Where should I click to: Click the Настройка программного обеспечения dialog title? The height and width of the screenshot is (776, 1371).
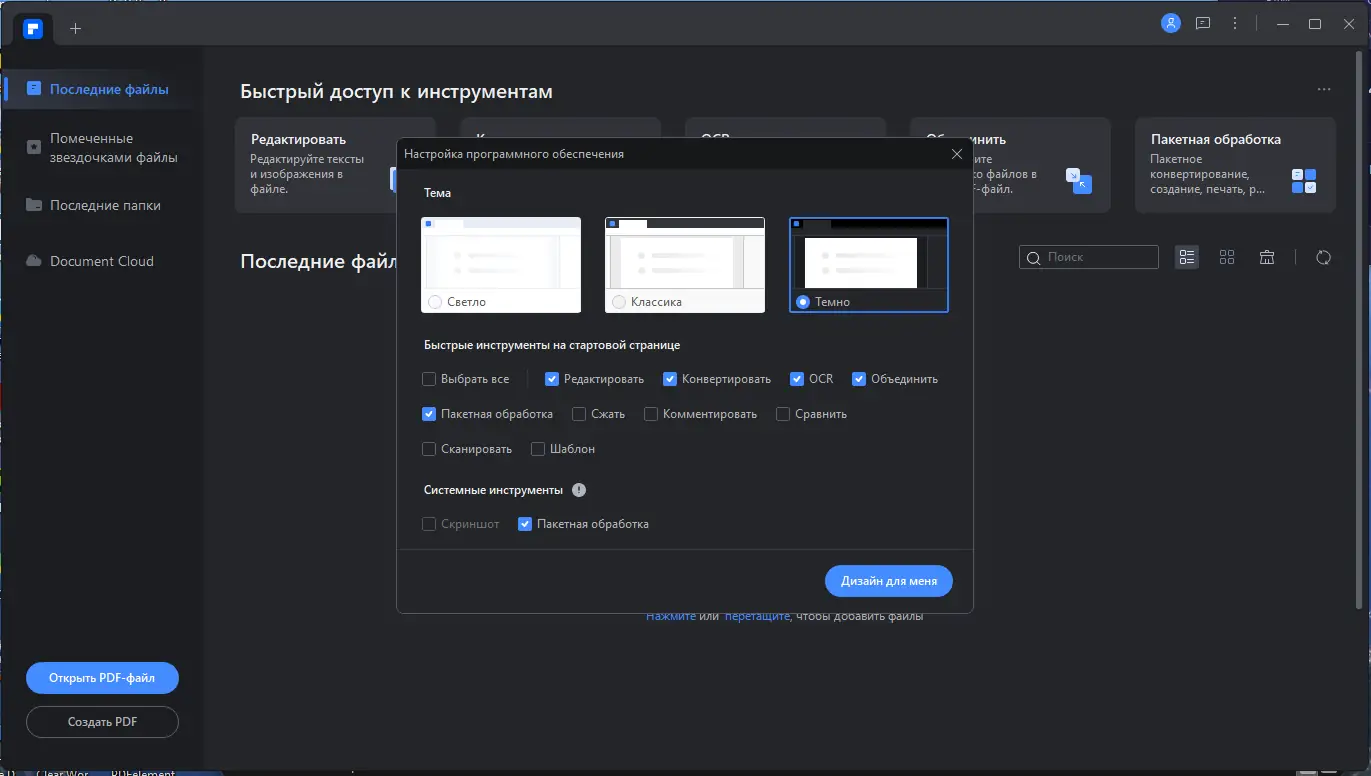(514, 154)
